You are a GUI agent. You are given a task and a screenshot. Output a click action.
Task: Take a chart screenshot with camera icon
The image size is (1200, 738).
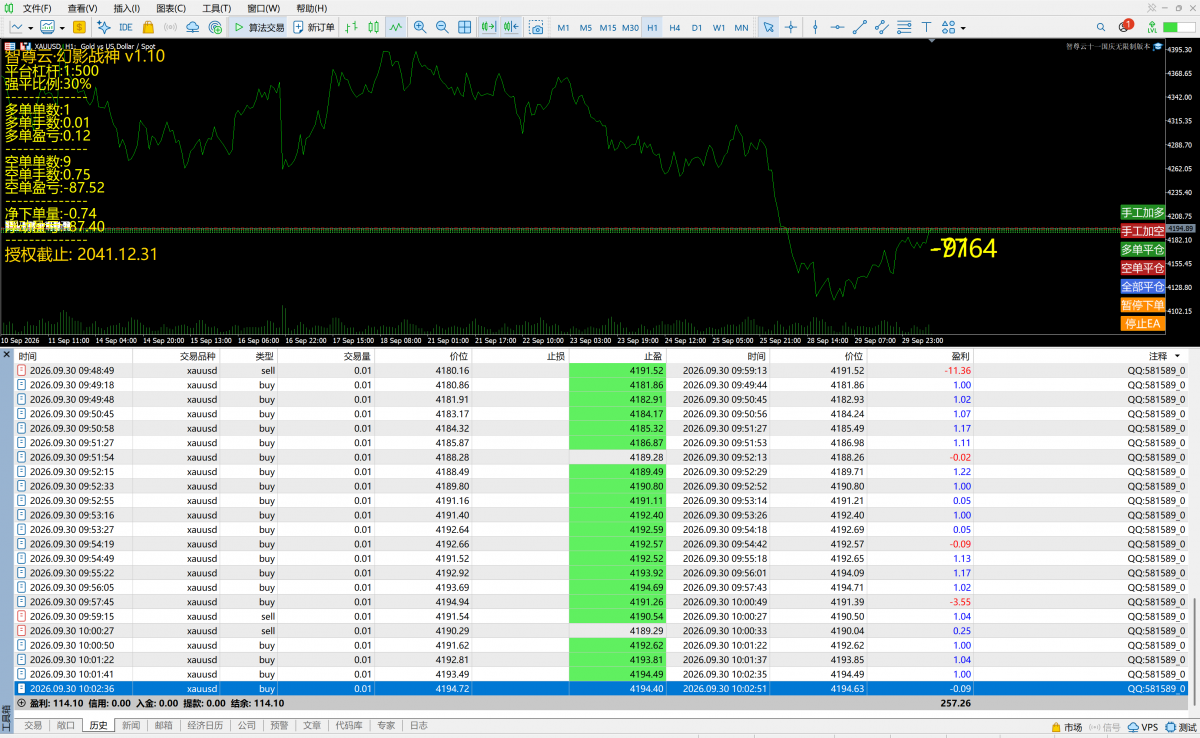[537, 27]
